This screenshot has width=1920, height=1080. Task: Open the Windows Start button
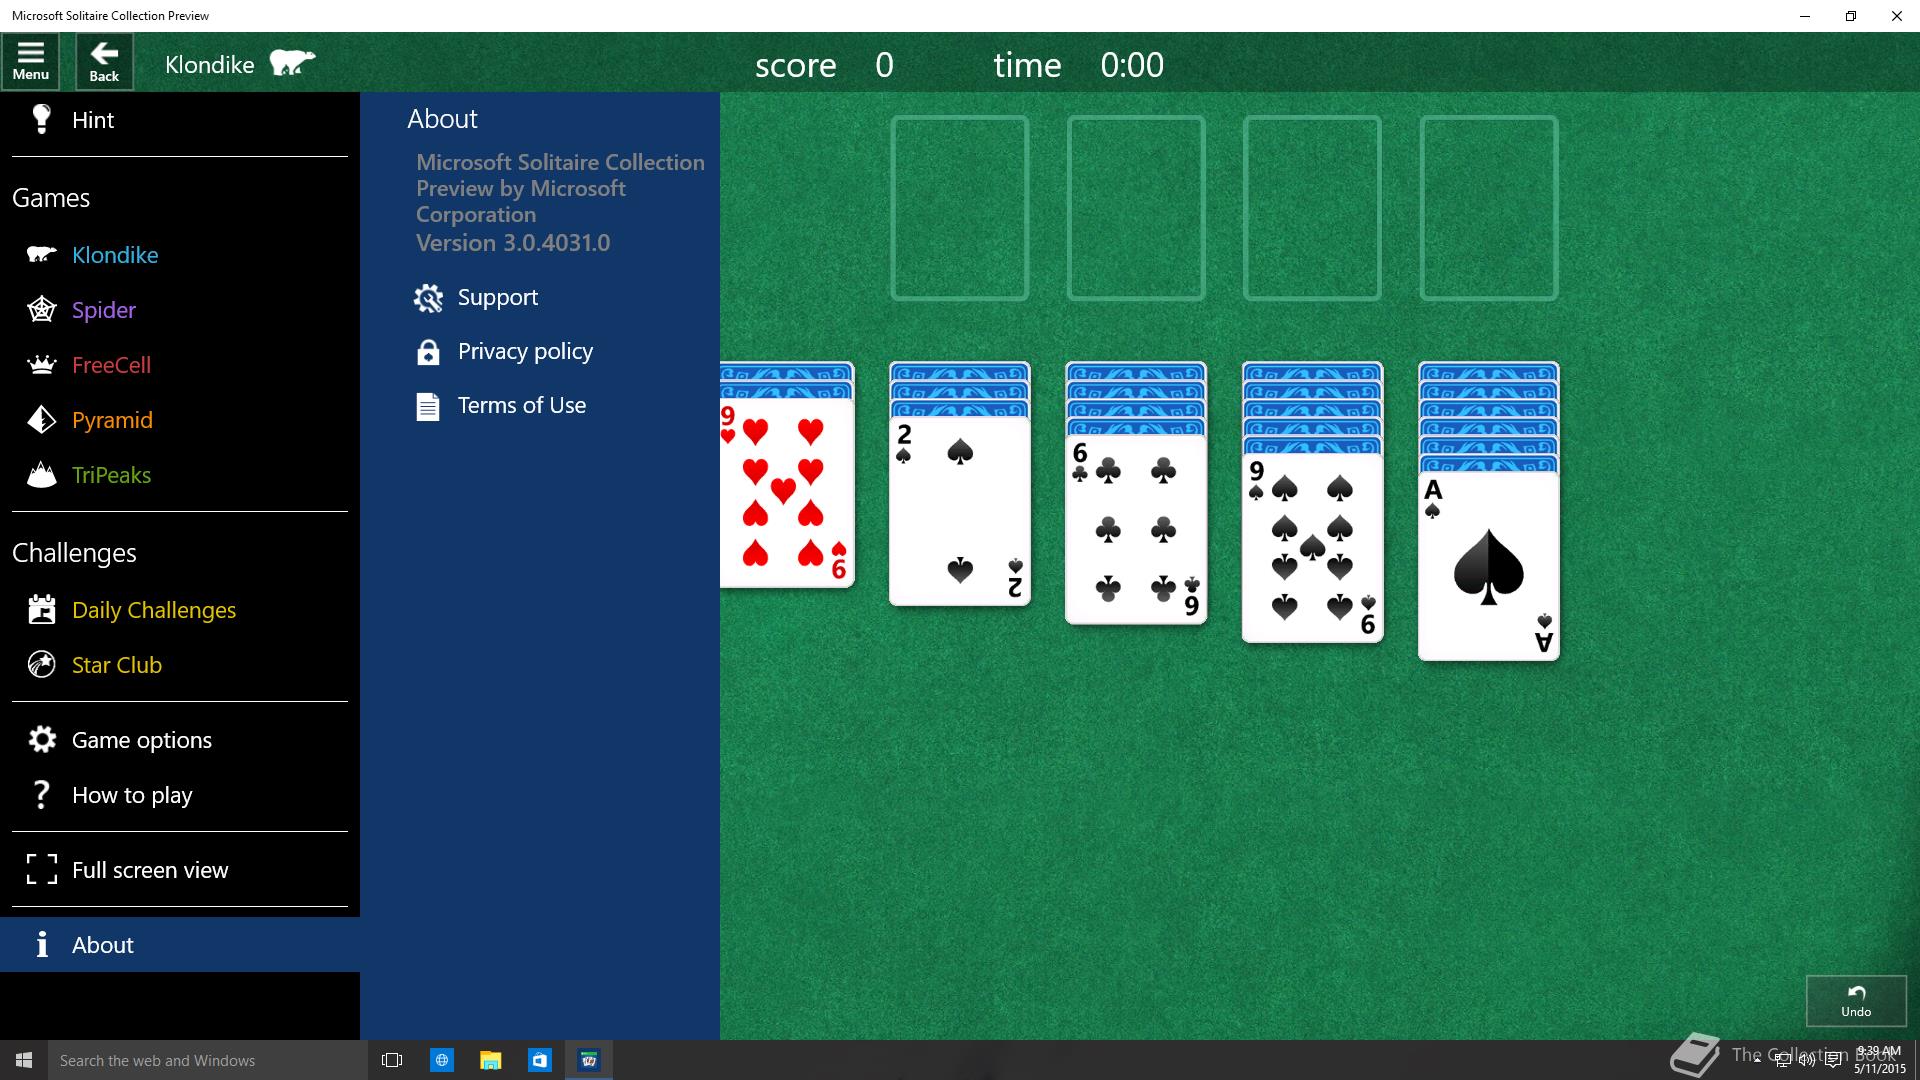coord(24,1060)
